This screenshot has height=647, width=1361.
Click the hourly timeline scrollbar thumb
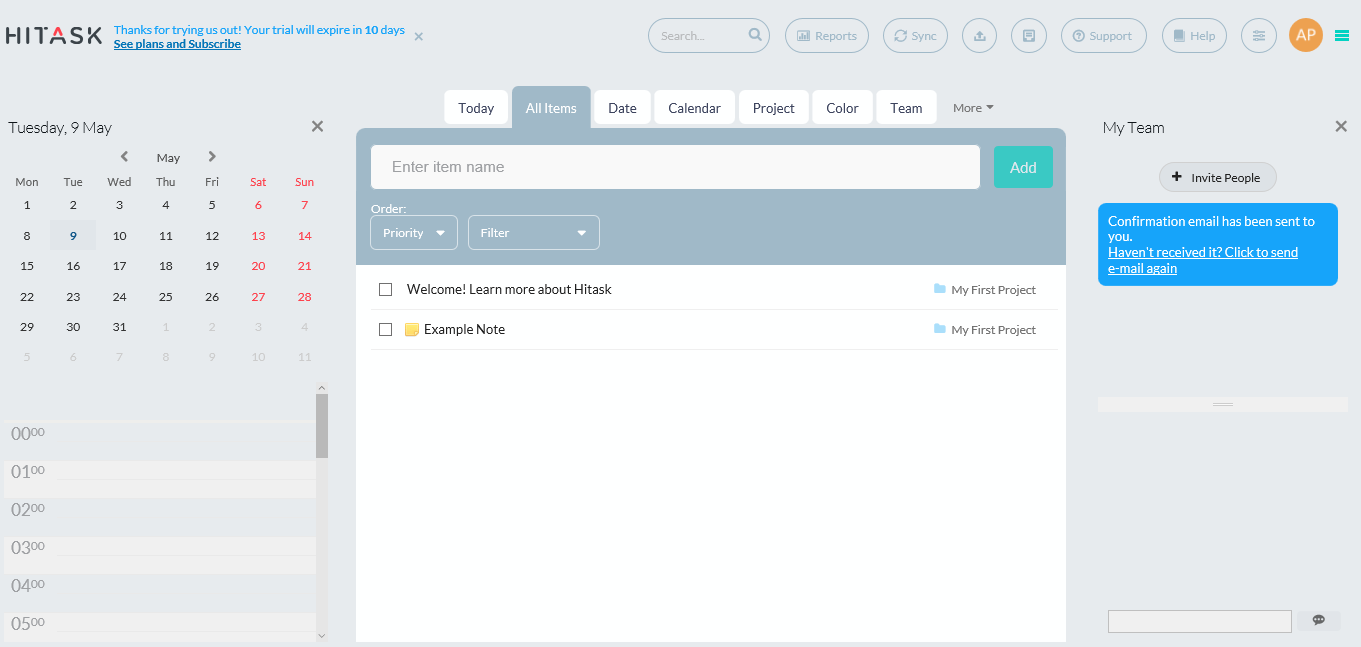click(322, 425)
